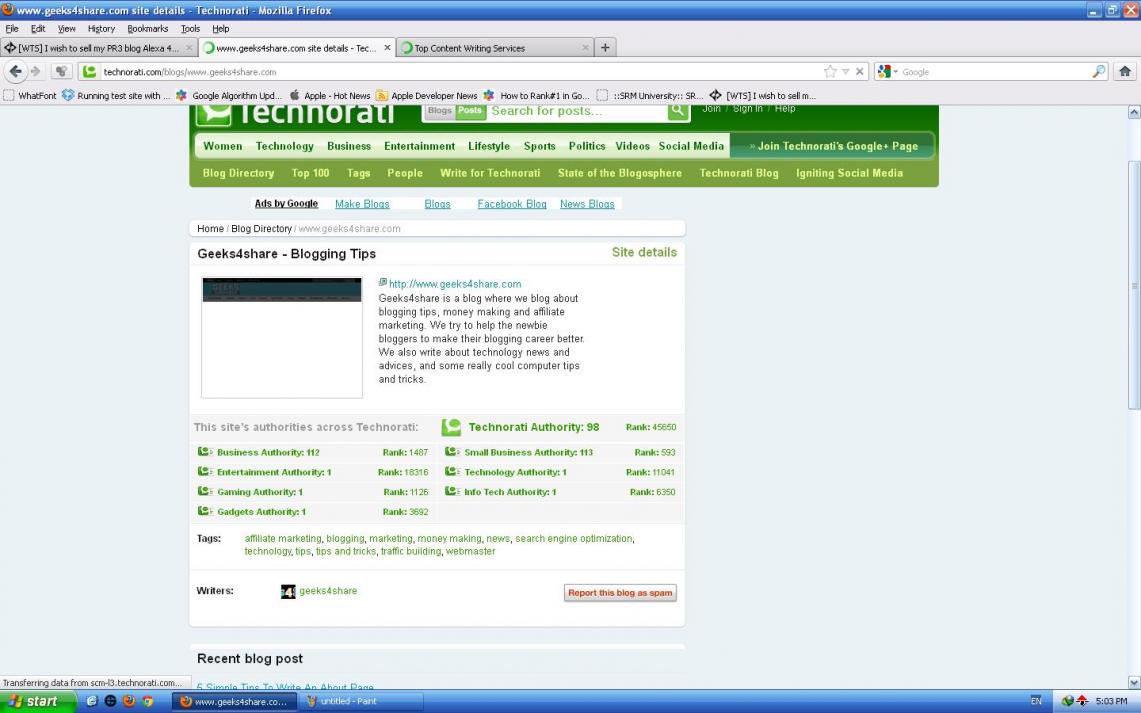Open the Bookmarks menu
Image resolution: width=1141 pixels, height=713 pixels.
click(x=148, y=28)
